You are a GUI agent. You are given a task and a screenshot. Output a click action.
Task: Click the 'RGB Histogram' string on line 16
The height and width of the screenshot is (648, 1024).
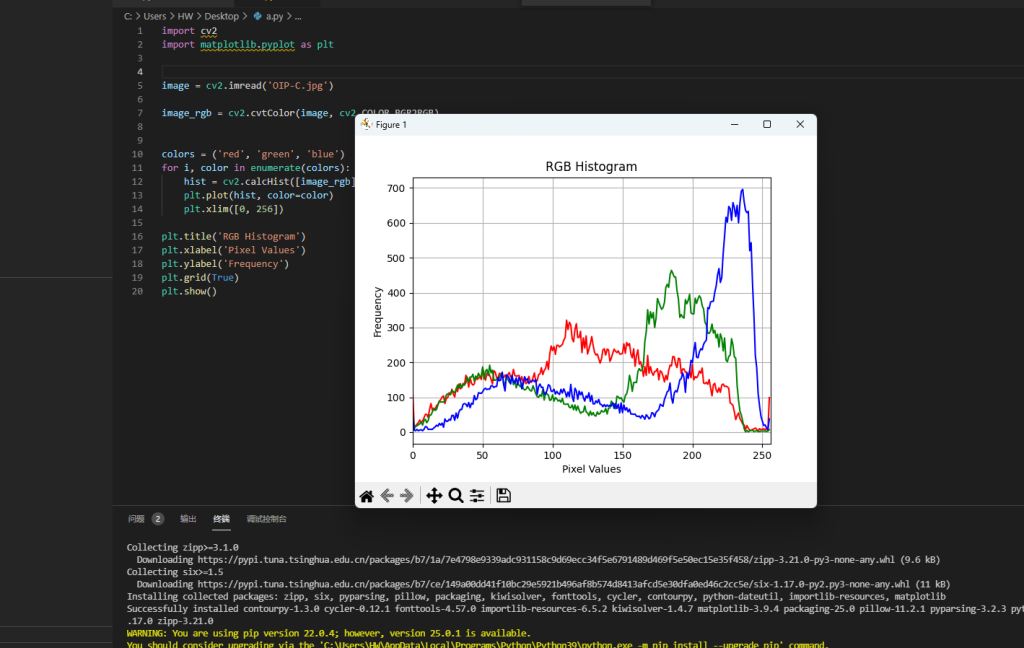point(259,236)
